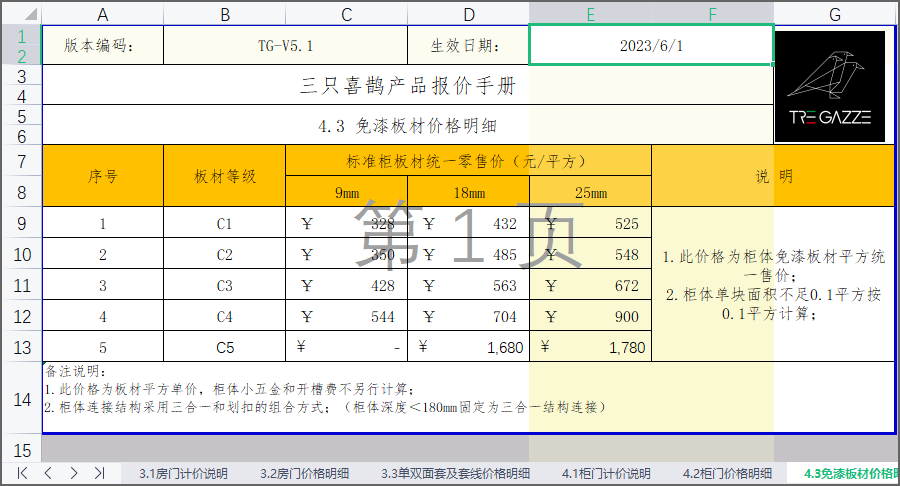Select the 485 price cell
Viewport: 900px width, 486px height.
[468, 254]
